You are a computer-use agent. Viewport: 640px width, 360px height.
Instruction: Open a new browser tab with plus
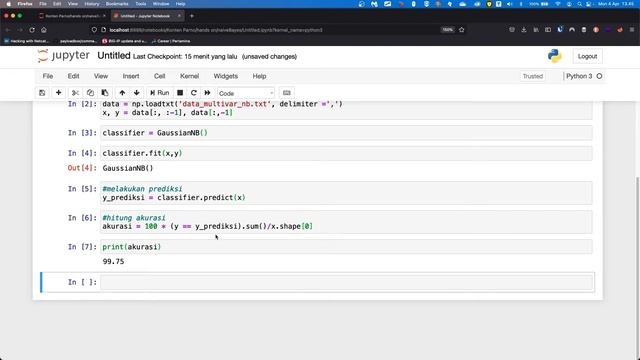pyautogui.click(x=192, y=16)
